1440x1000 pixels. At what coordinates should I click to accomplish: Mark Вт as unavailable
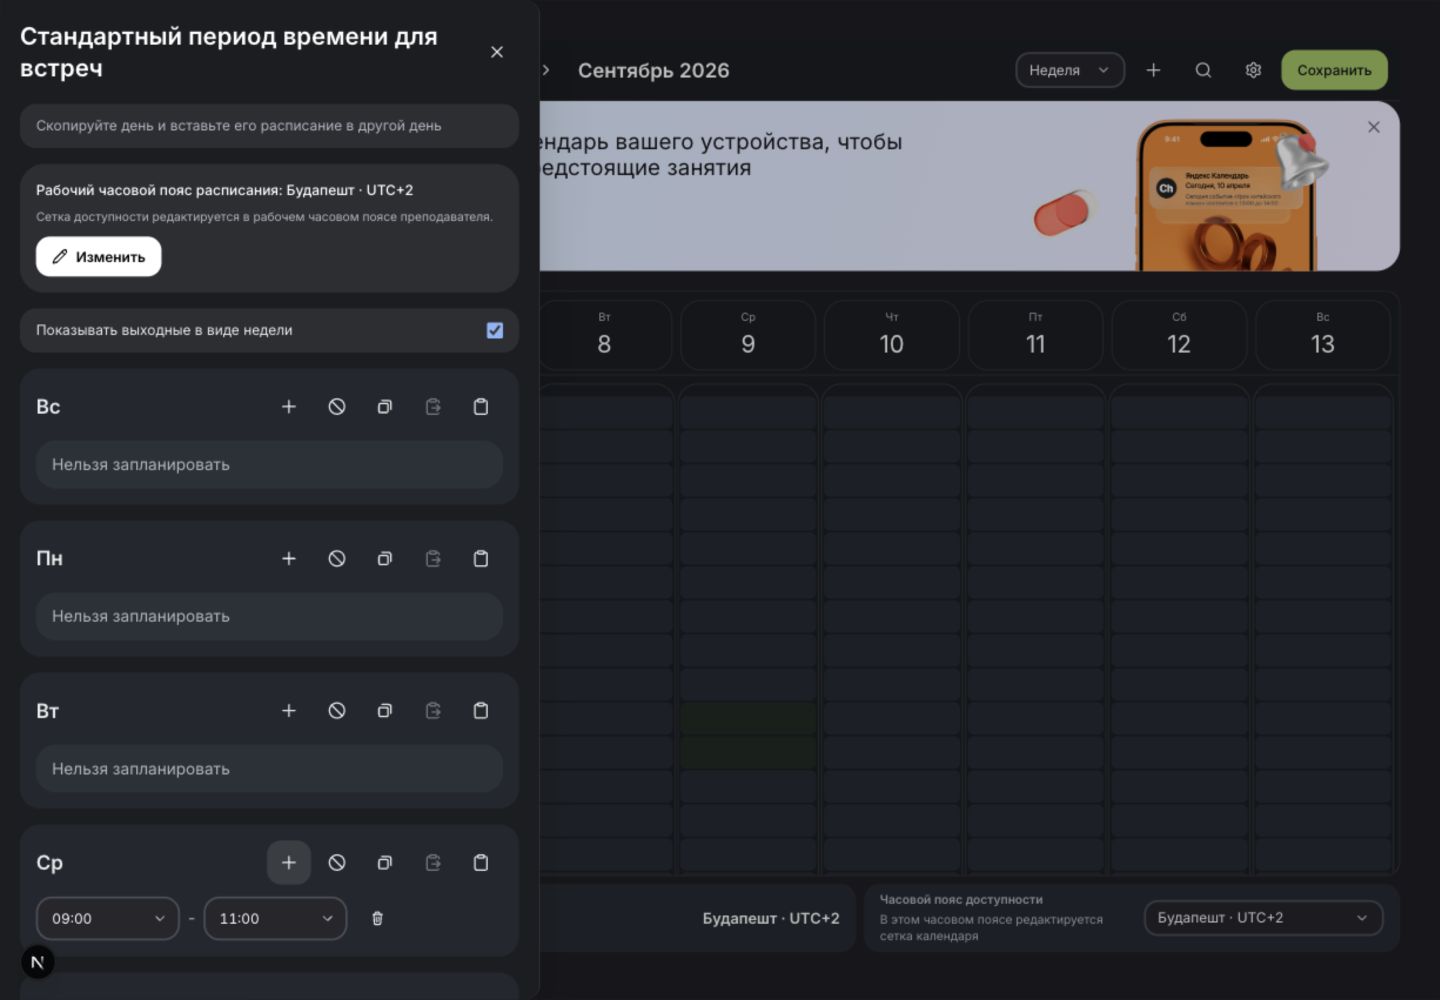pyautogui.click(x=337, y=711)
